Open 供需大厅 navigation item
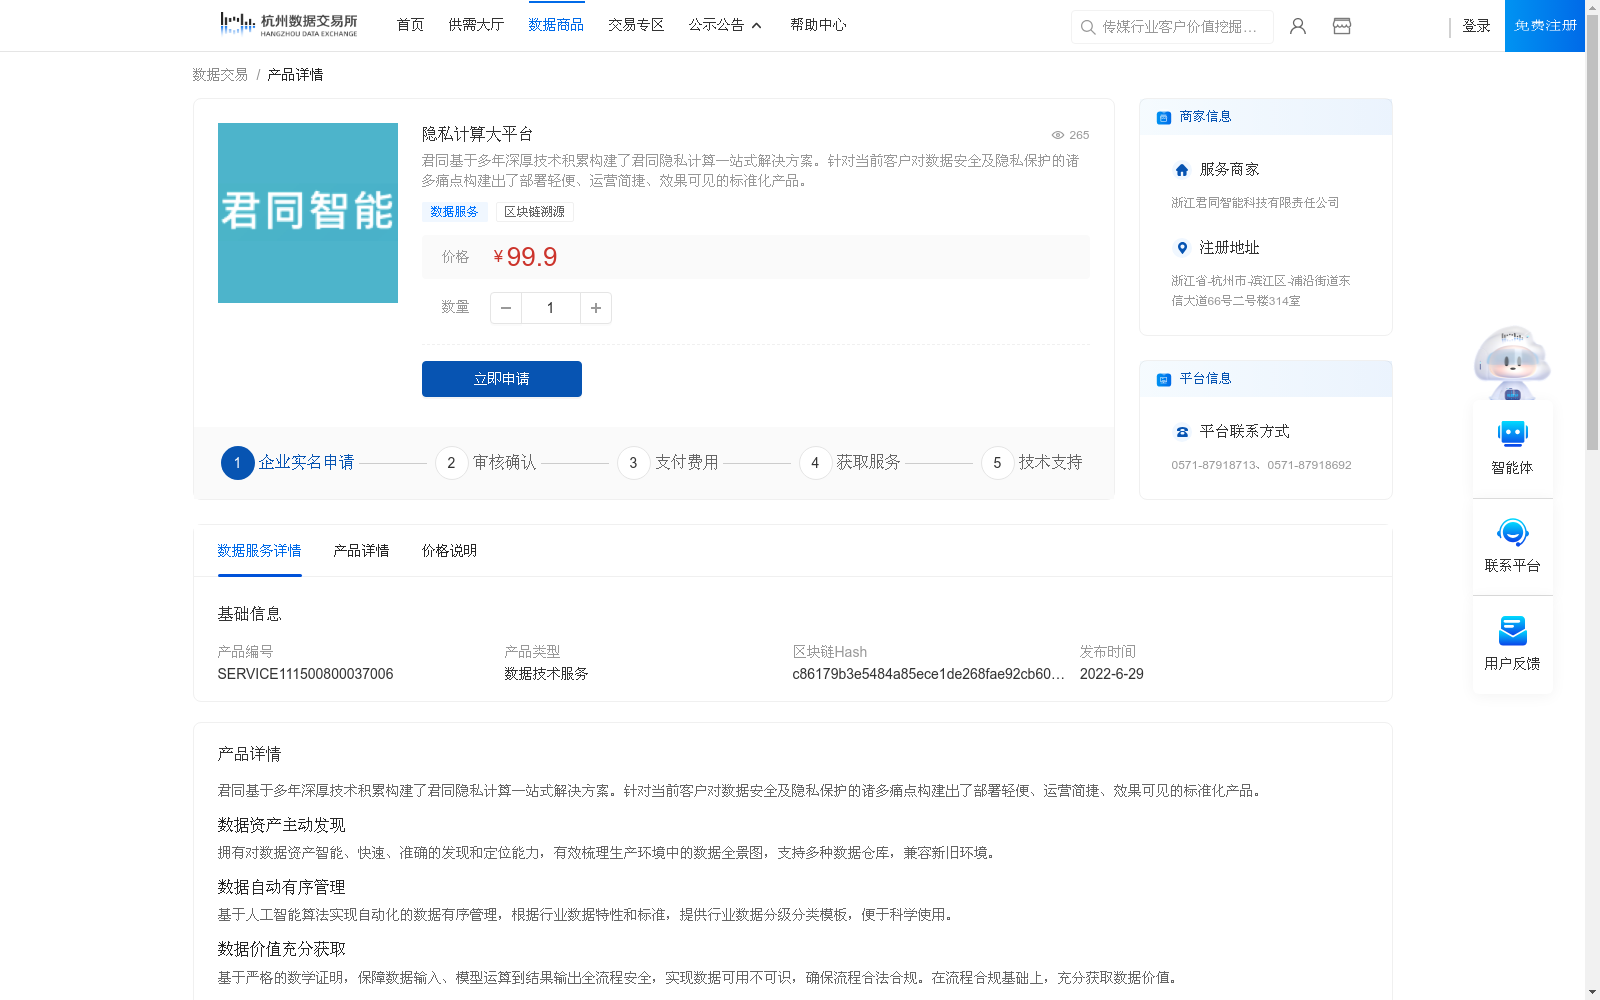Image resolution: width=1600 pixels, height=1000 pixels. [x=476, y=25]
